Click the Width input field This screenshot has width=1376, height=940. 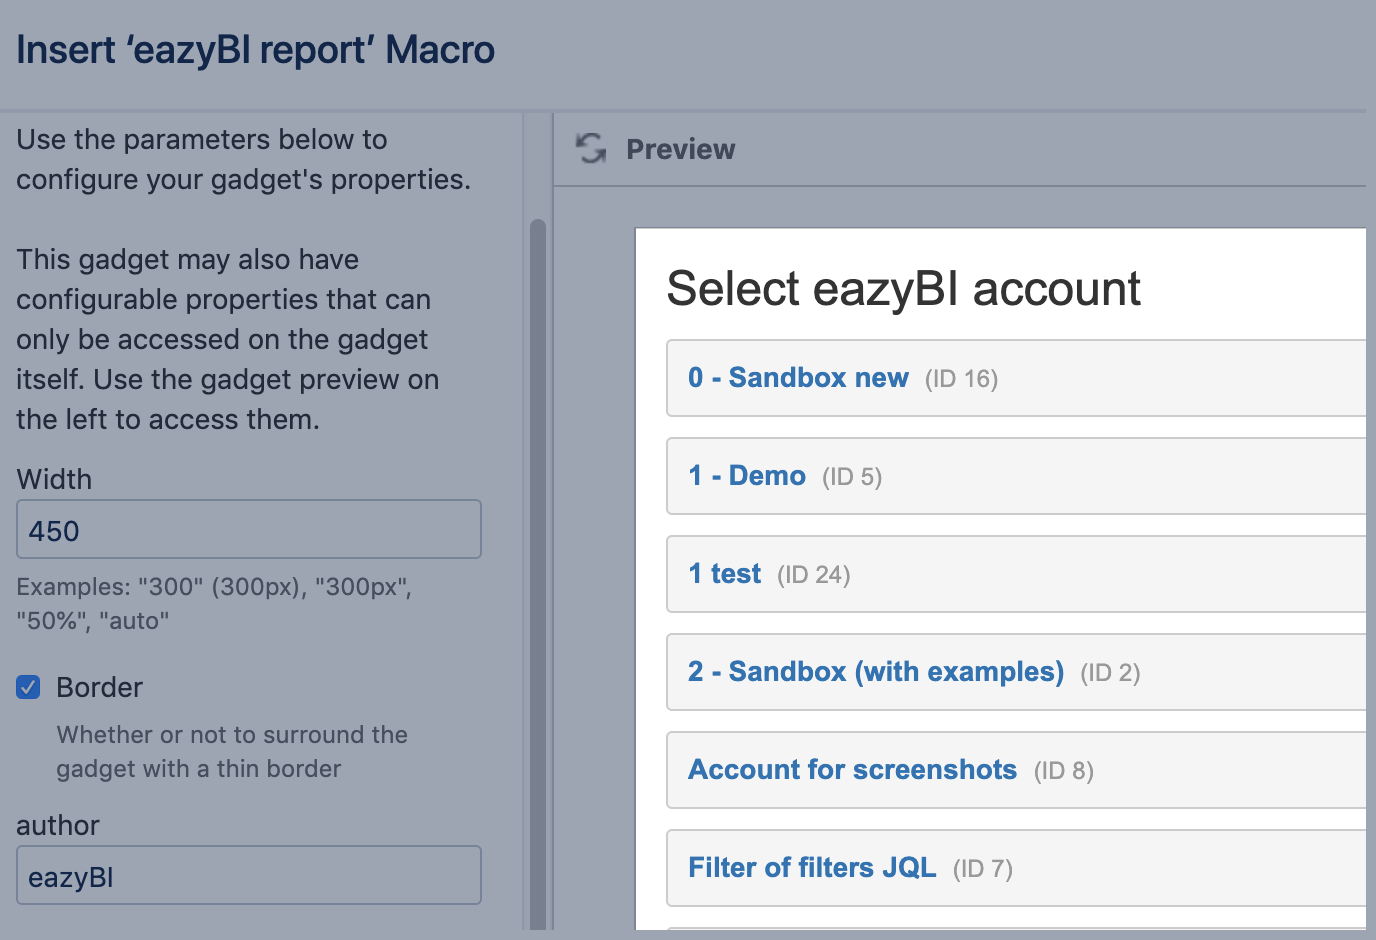(249, 530)
